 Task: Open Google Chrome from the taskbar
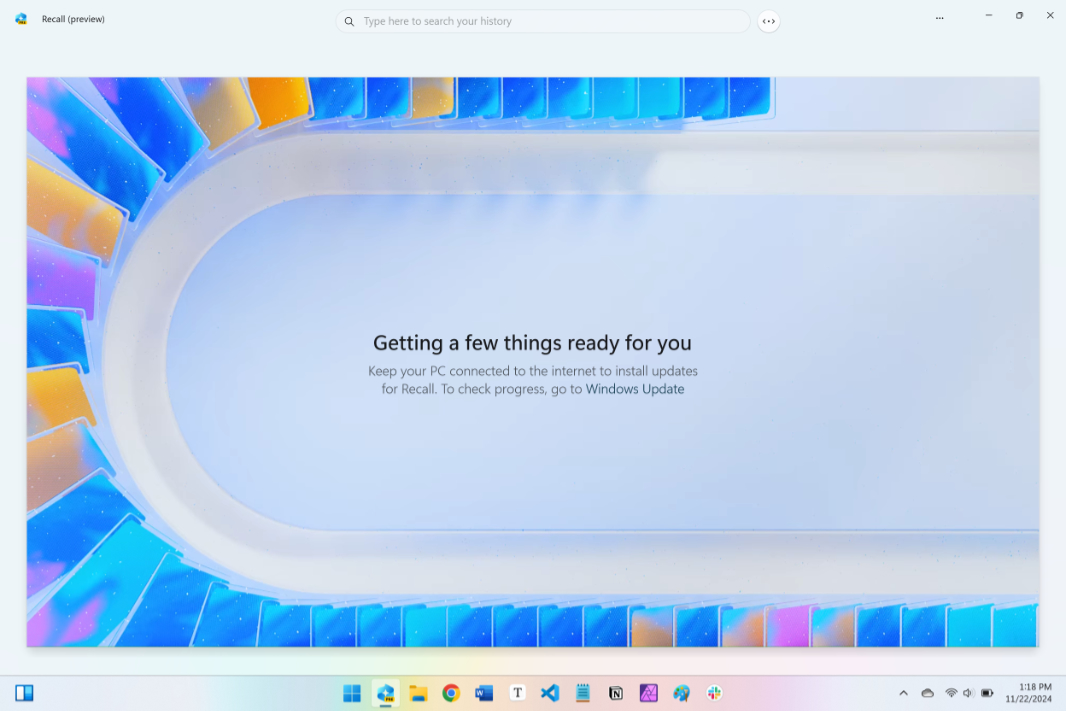pyautogui.click(x=451, y=693)
